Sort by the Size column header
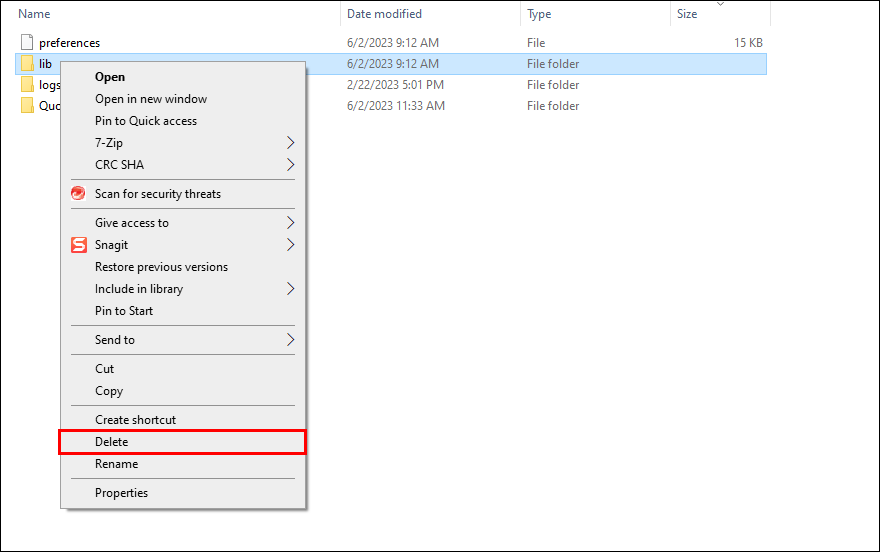 coord(687,13)
